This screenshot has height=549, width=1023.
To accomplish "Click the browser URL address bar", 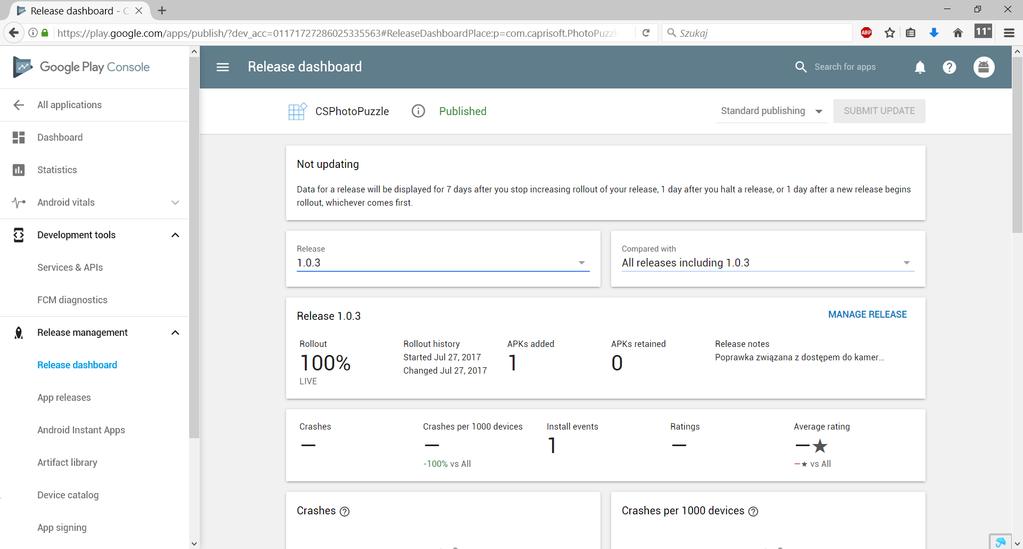I will (x=336, y=33).
